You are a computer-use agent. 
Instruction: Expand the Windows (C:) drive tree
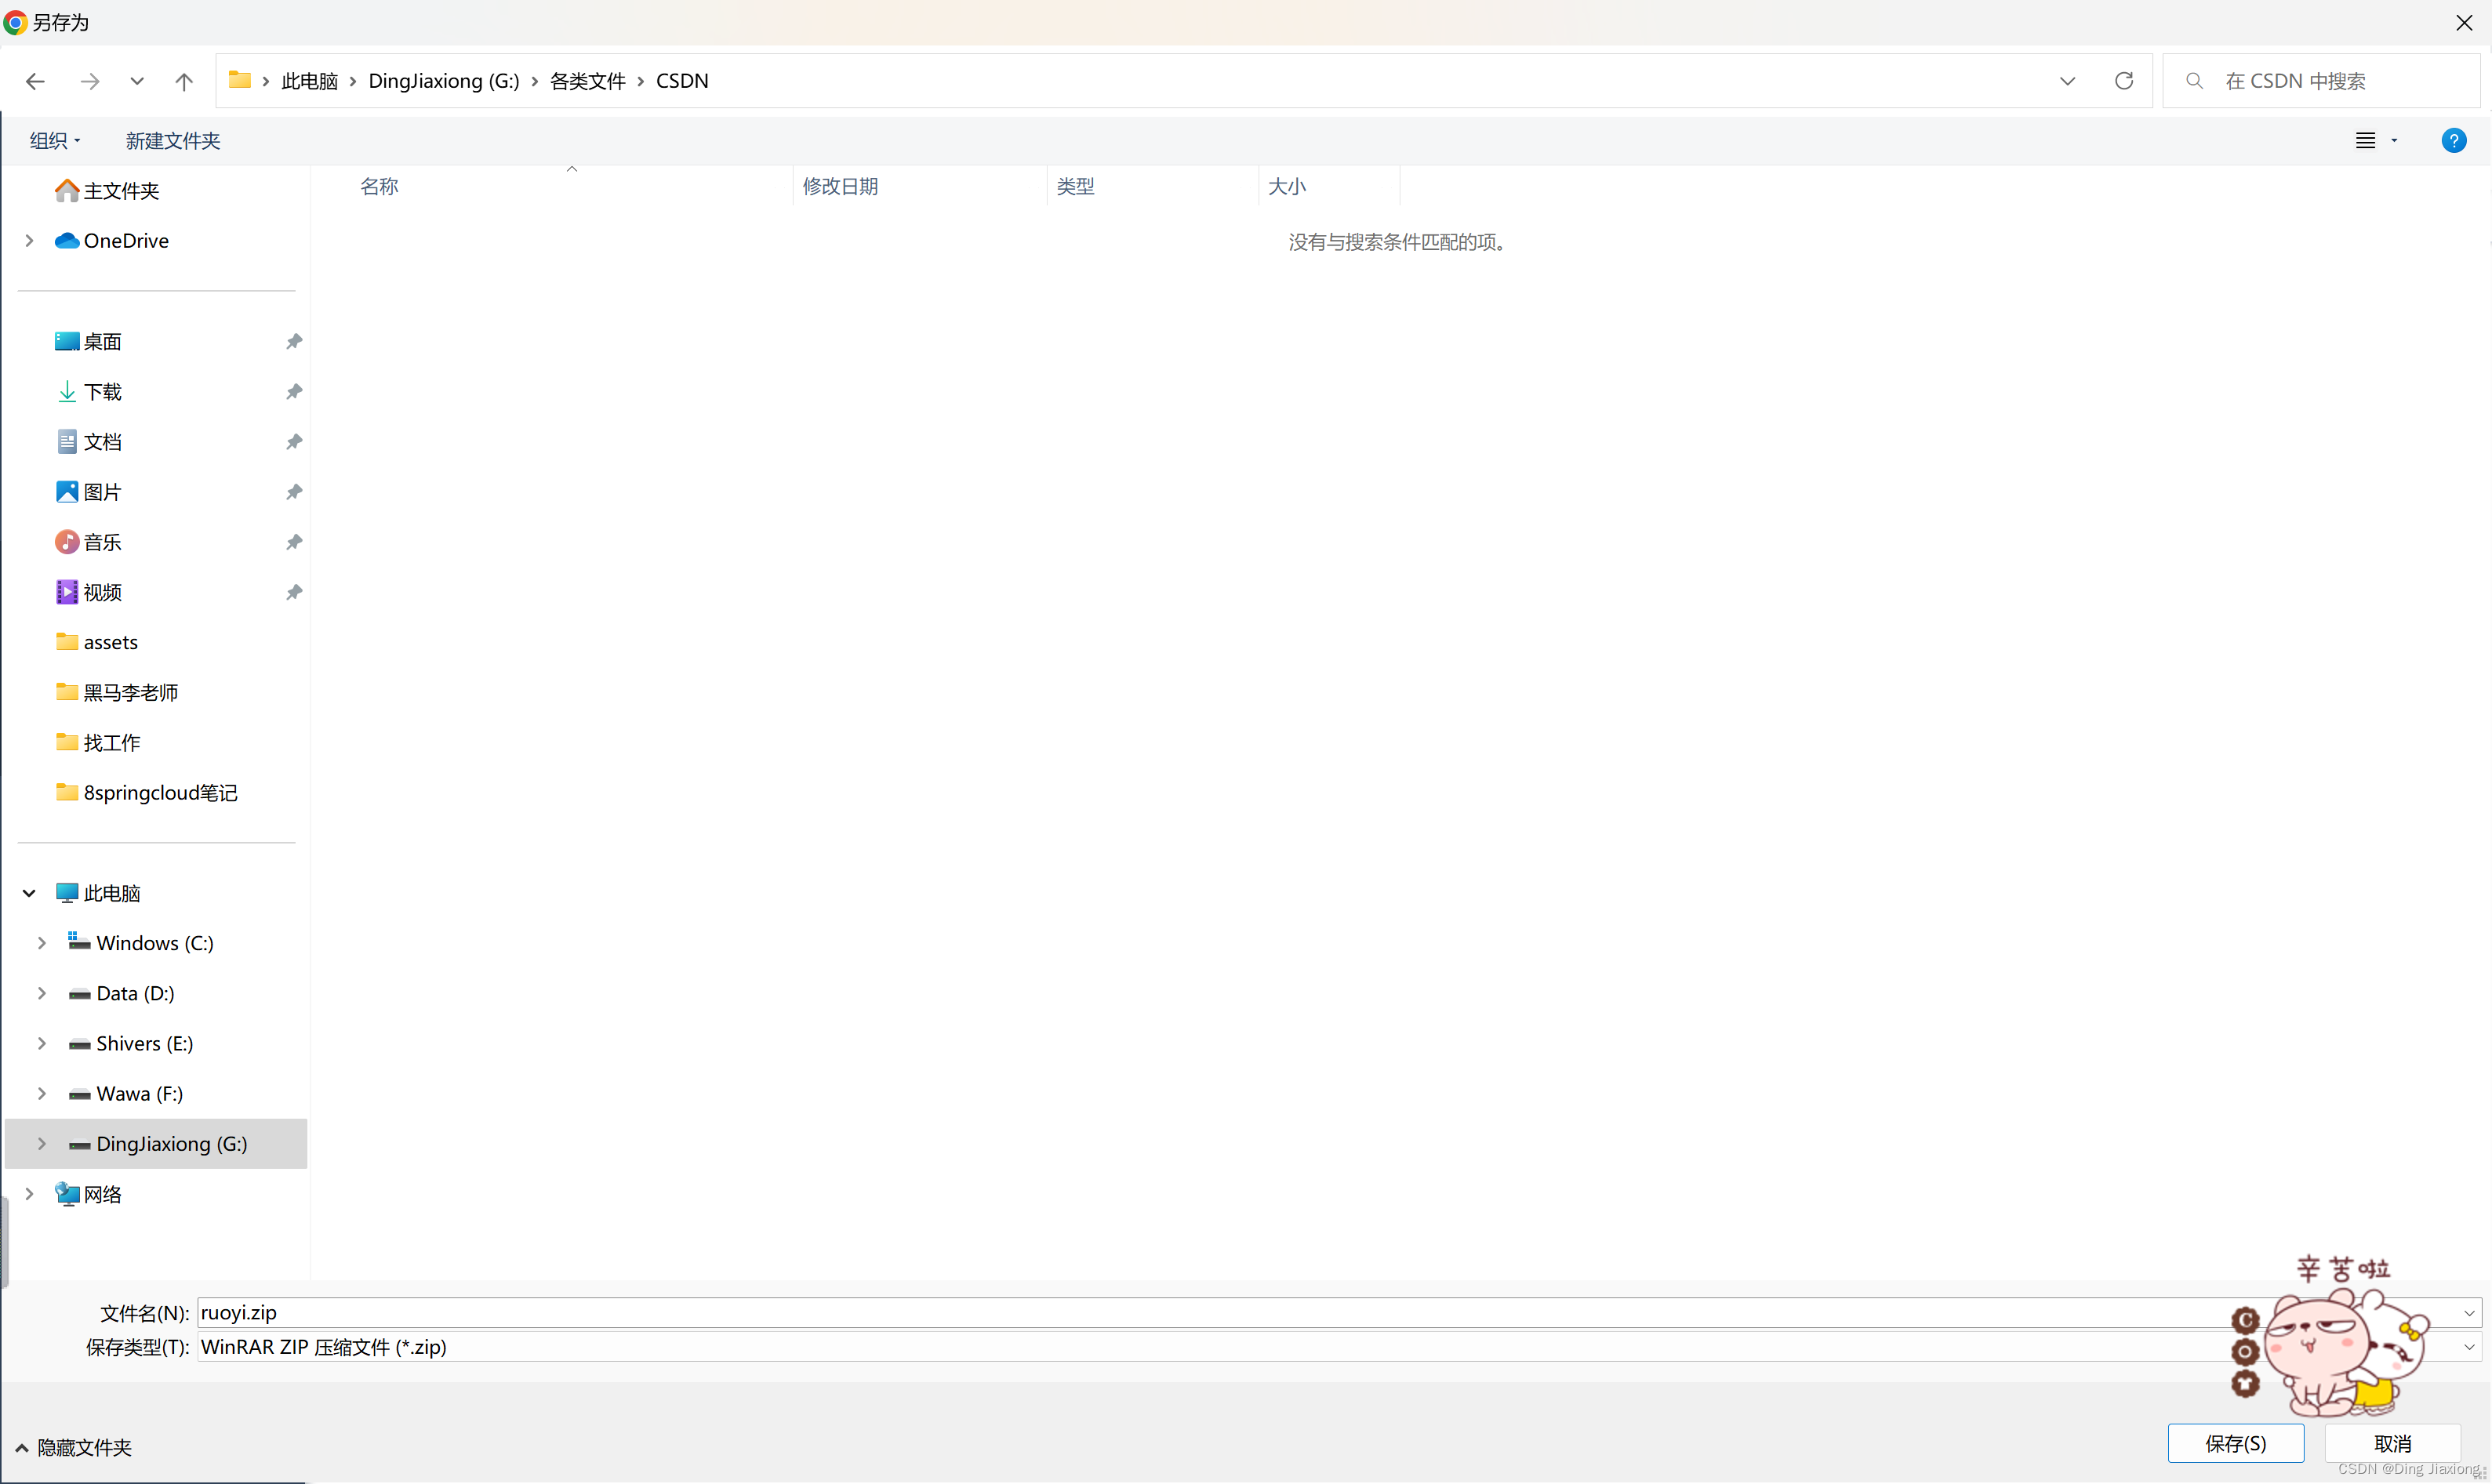[x=42, y=943]
